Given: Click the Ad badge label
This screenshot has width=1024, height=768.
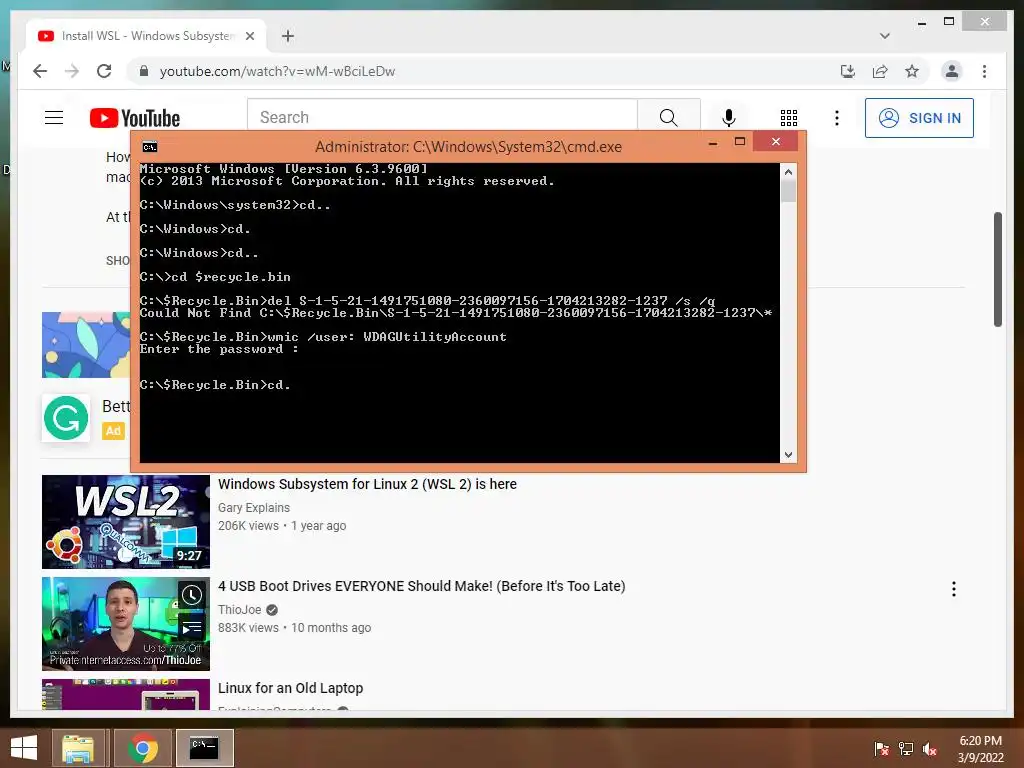Looking at the screenshot, I should click(113, 430).
